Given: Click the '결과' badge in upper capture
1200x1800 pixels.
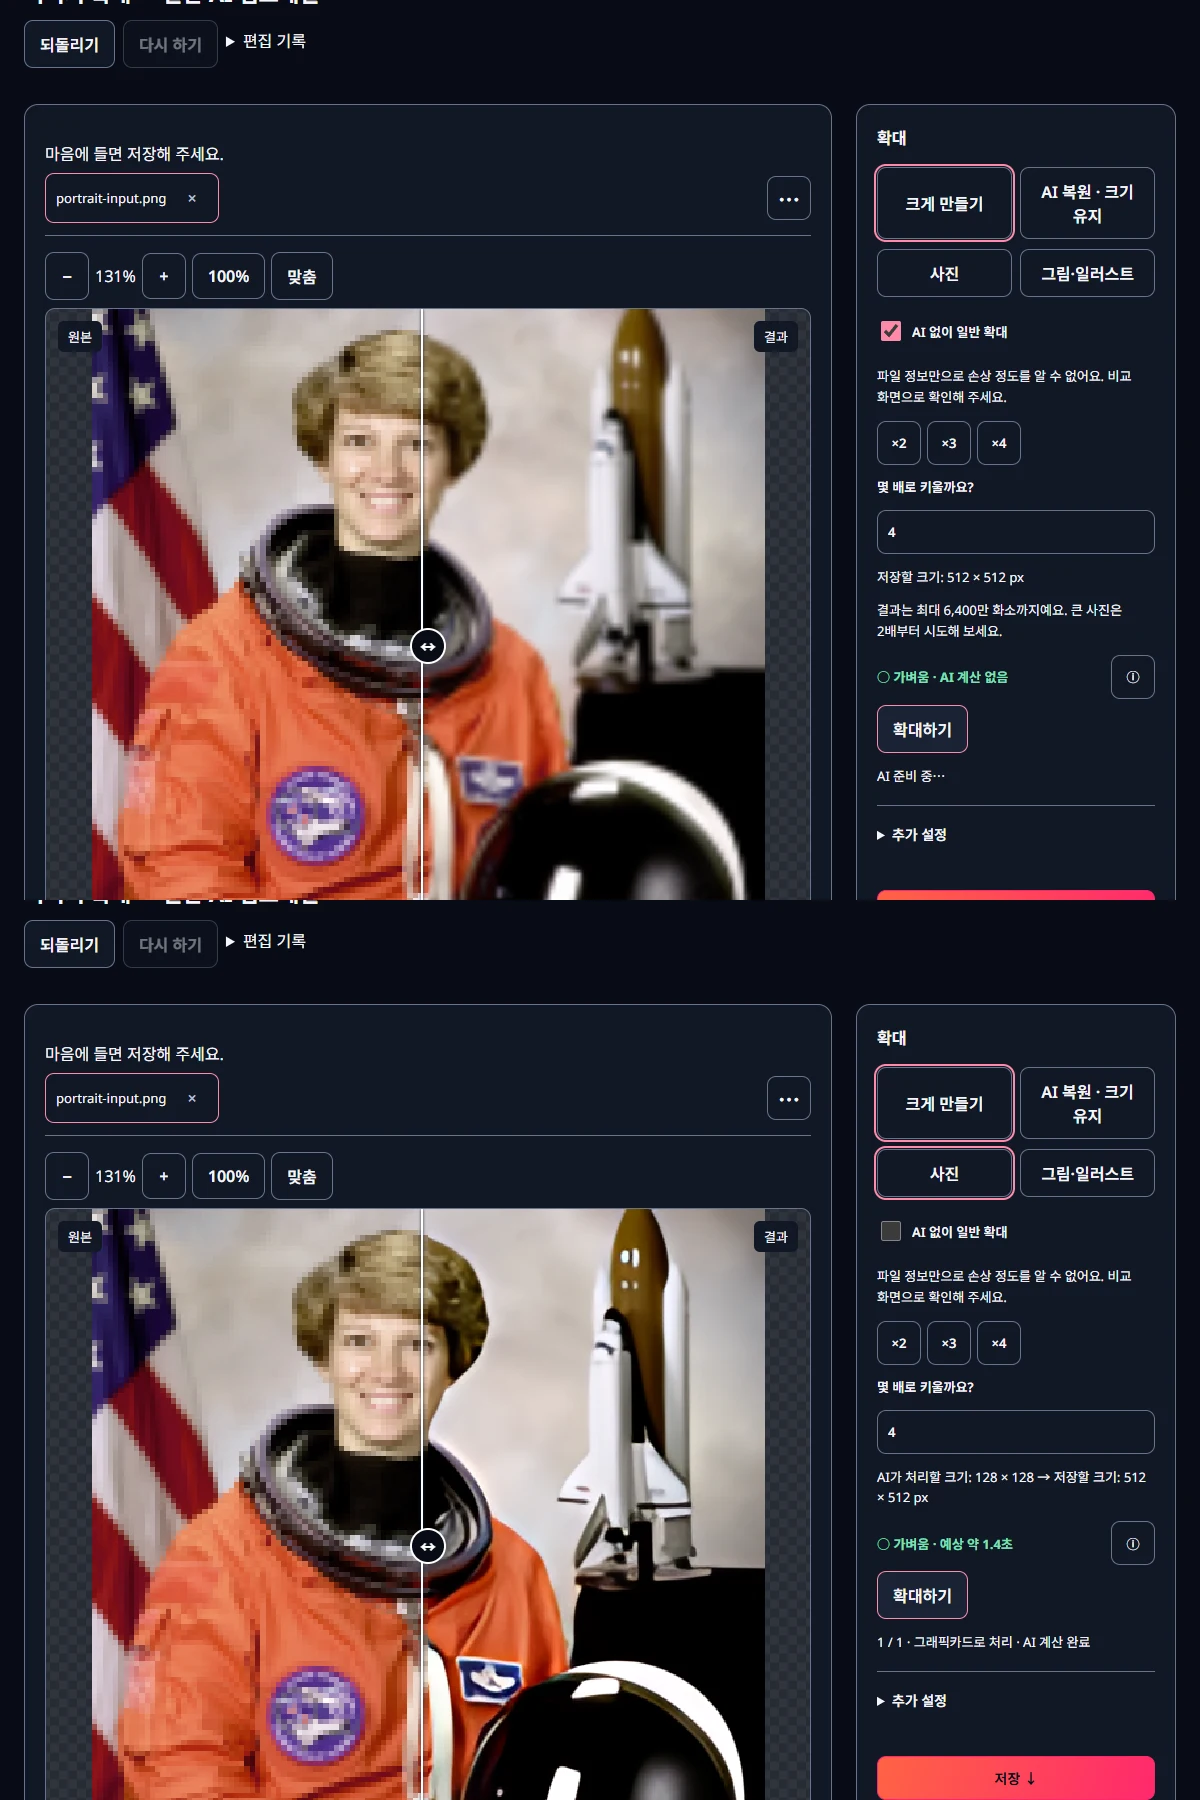Looking at the screenshot, I should point(776,337).
